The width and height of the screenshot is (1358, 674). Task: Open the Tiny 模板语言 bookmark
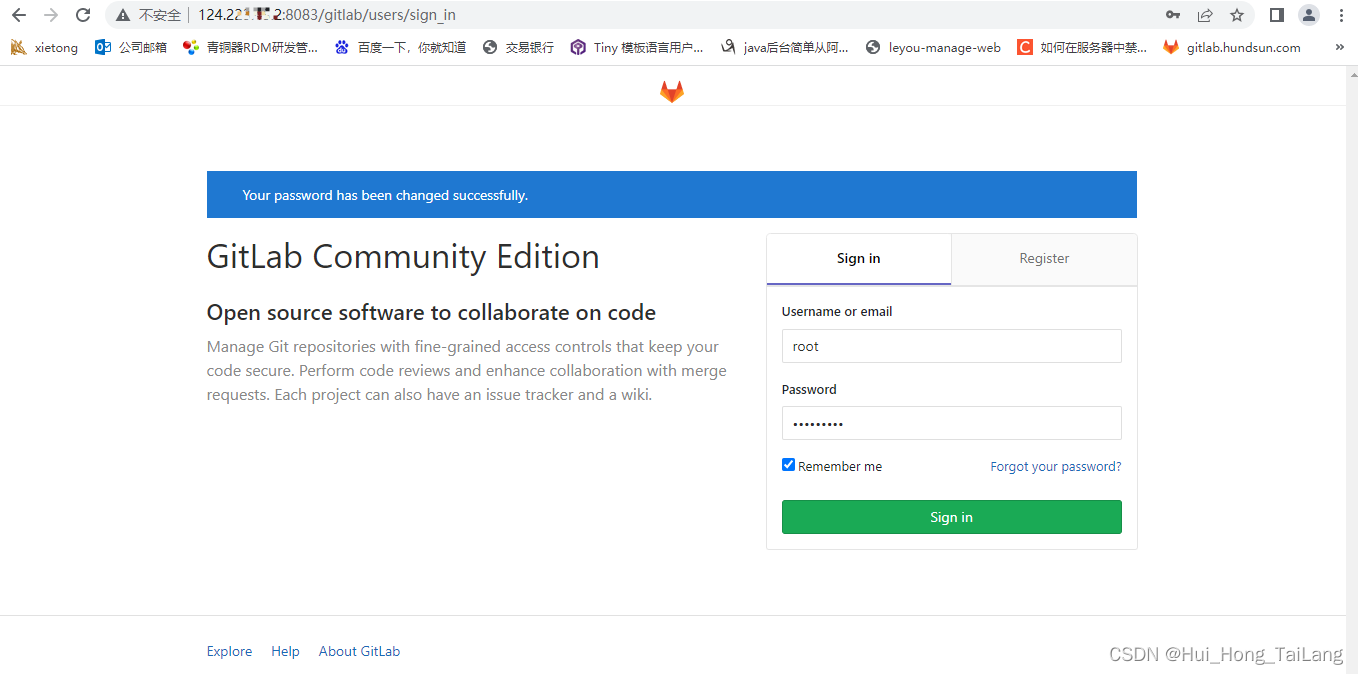(637, 47)
